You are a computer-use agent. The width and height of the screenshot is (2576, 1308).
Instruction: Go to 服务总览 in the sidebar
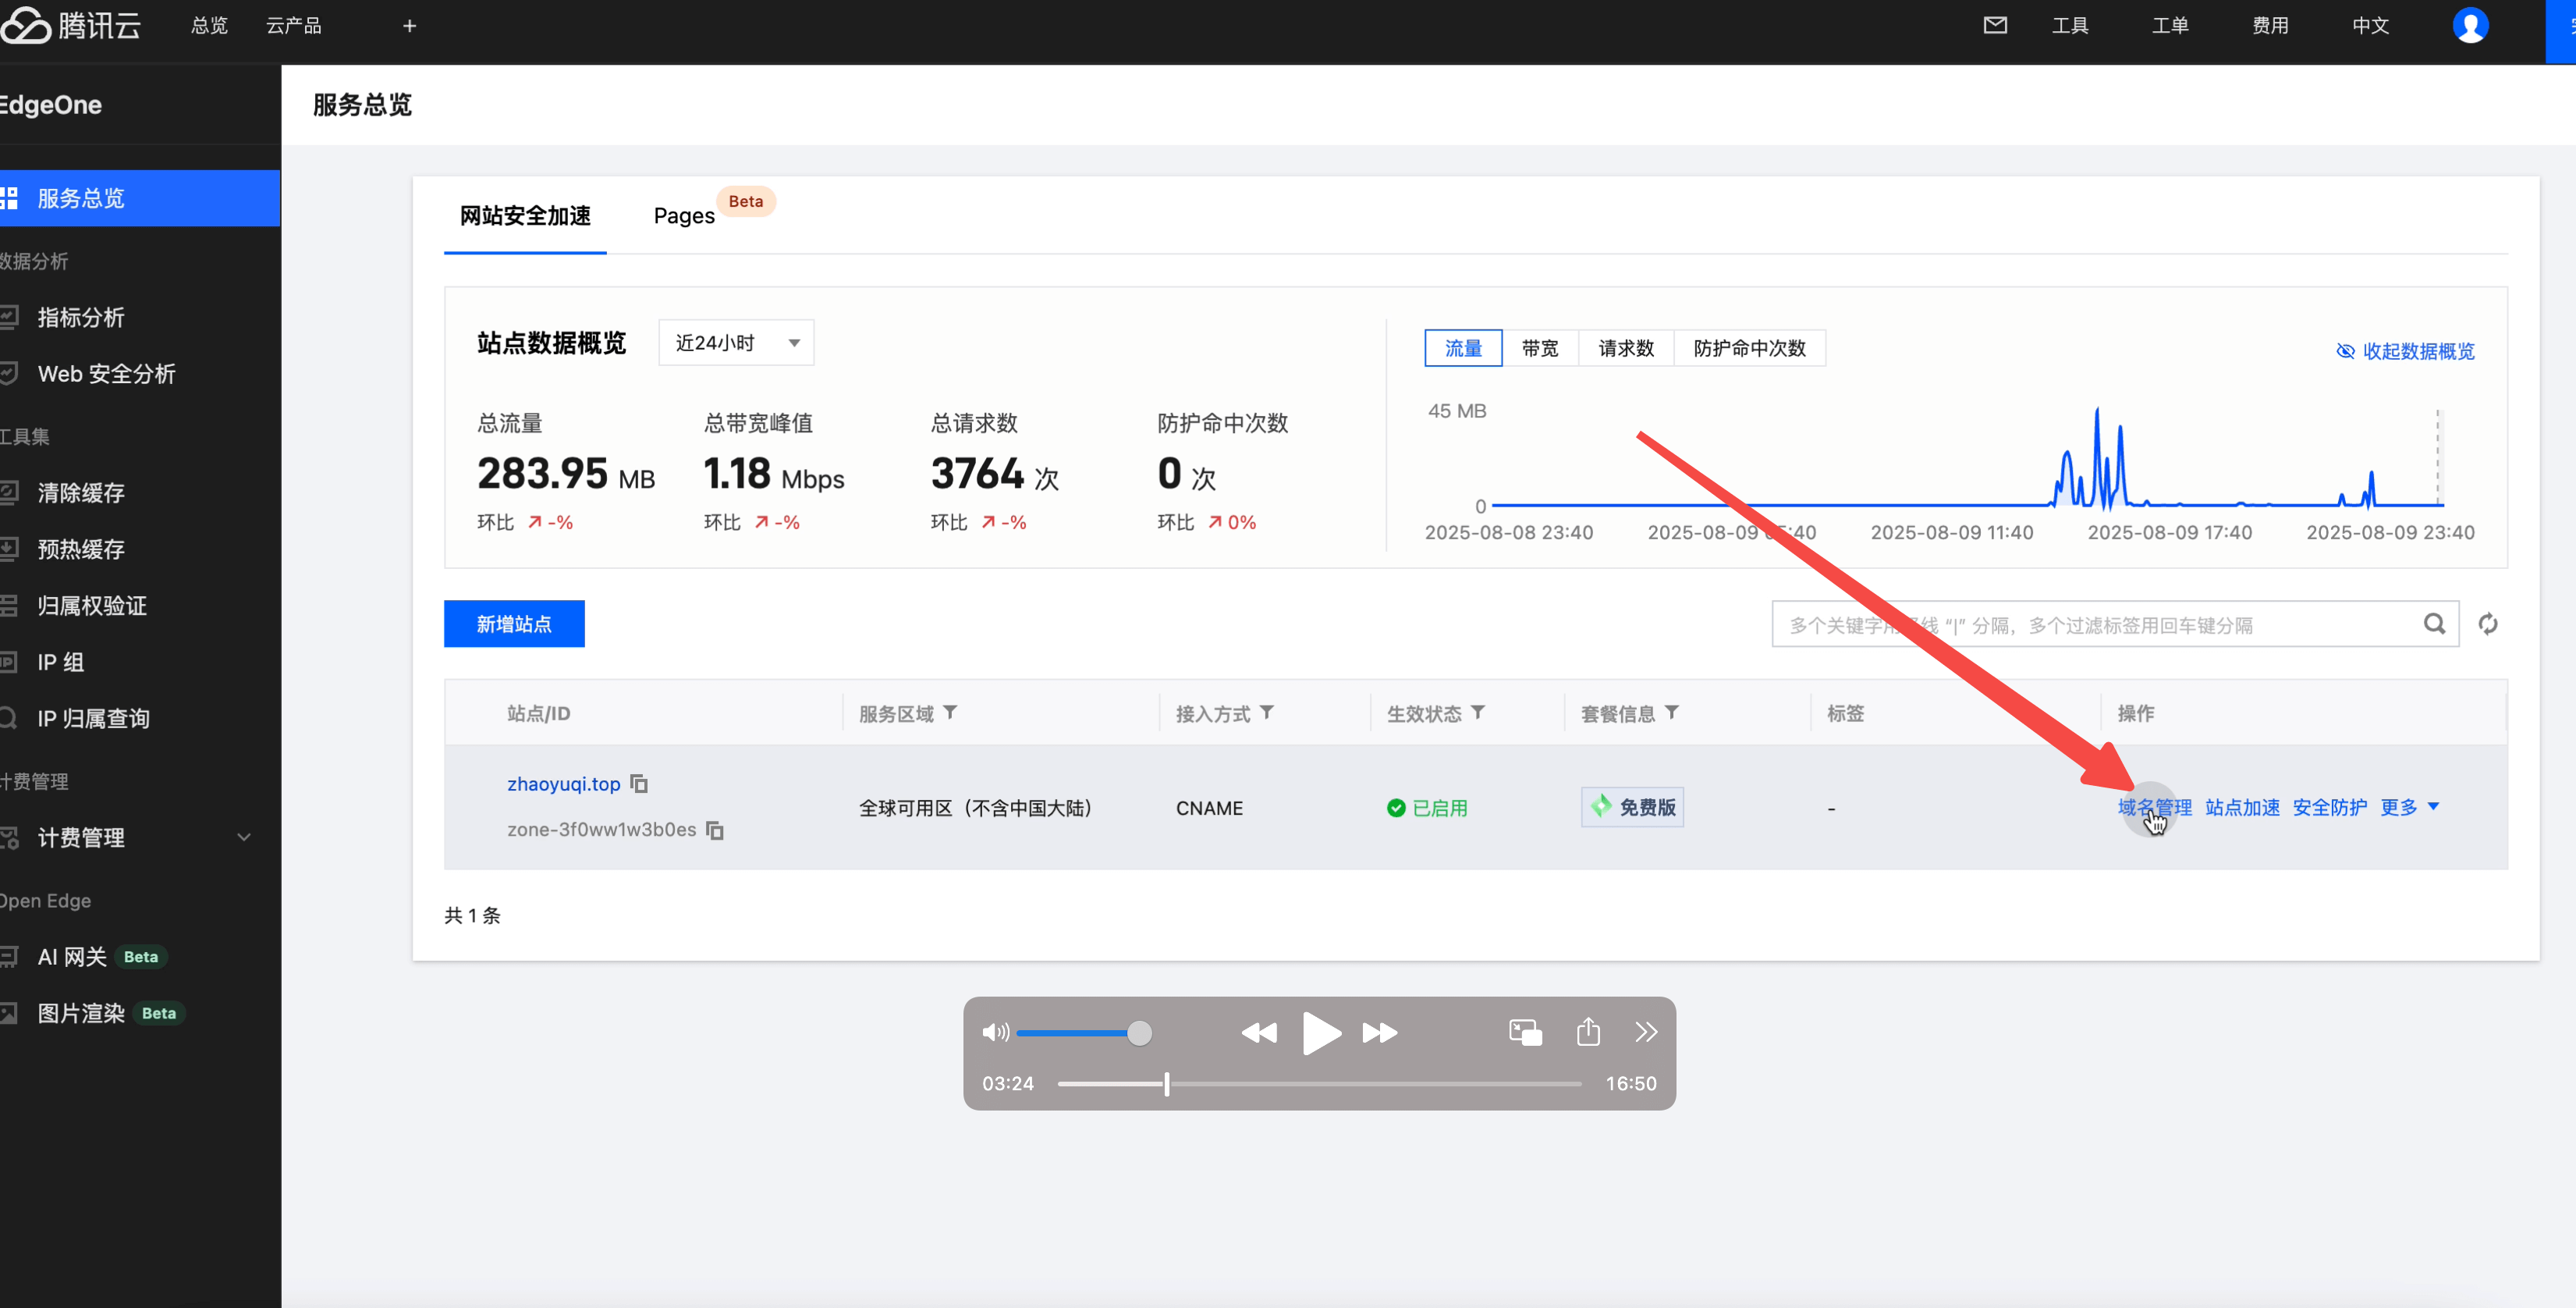(x=140, y=198)
